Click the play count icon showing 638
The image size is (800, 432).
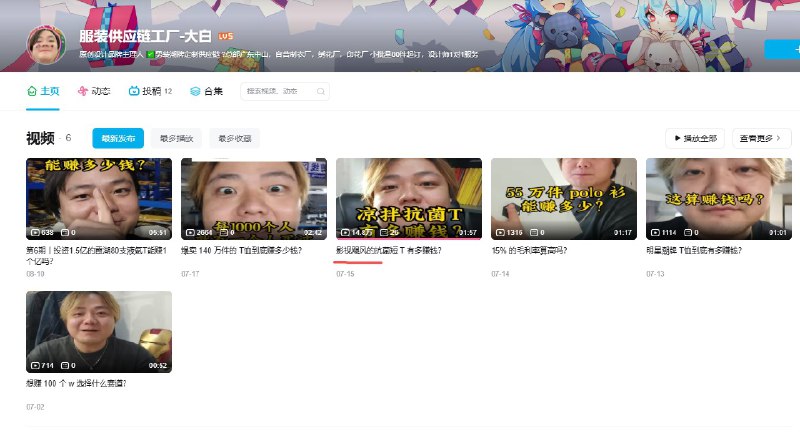pyautogui.click(x=35, y=232)
